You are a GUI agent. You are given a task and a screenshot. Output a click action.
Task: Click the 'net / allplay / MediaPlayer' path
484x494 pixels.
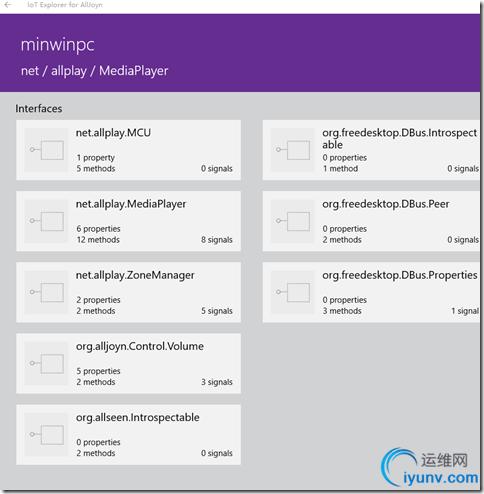95,71
